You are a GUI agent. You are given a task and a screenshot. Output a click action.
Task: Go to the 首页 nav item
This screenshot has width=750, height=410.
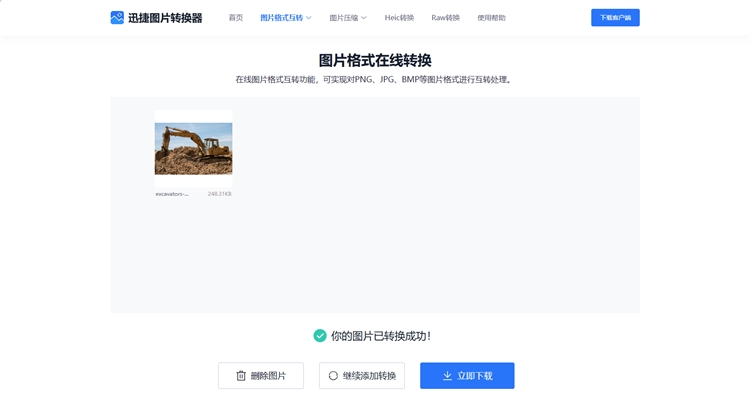(236, 18)
